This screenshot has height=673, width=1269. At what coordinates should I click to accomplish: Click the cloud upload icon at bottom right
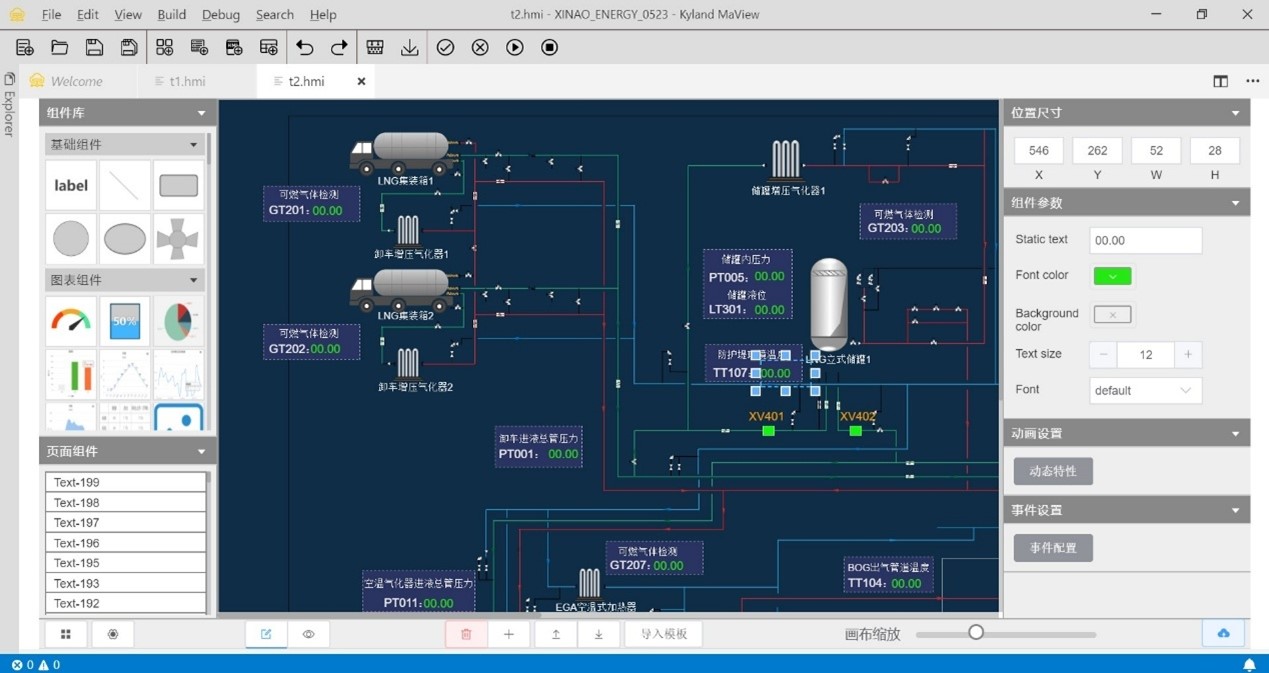1223,634
